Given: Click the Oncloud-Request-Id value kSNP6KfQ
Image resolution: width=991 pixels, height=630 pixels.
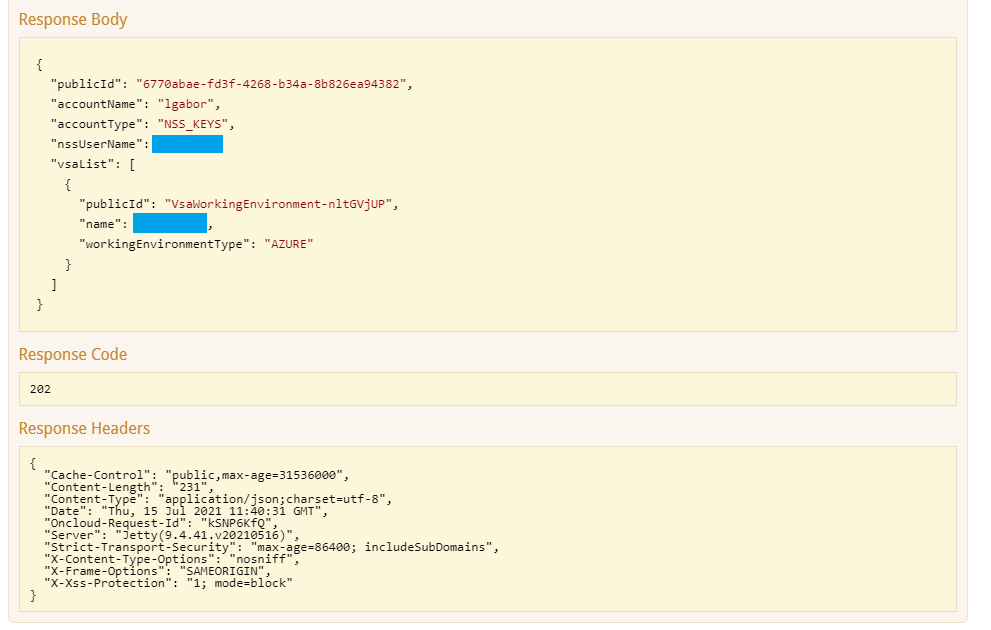Looking at the screenshot, I should point(236,523).
